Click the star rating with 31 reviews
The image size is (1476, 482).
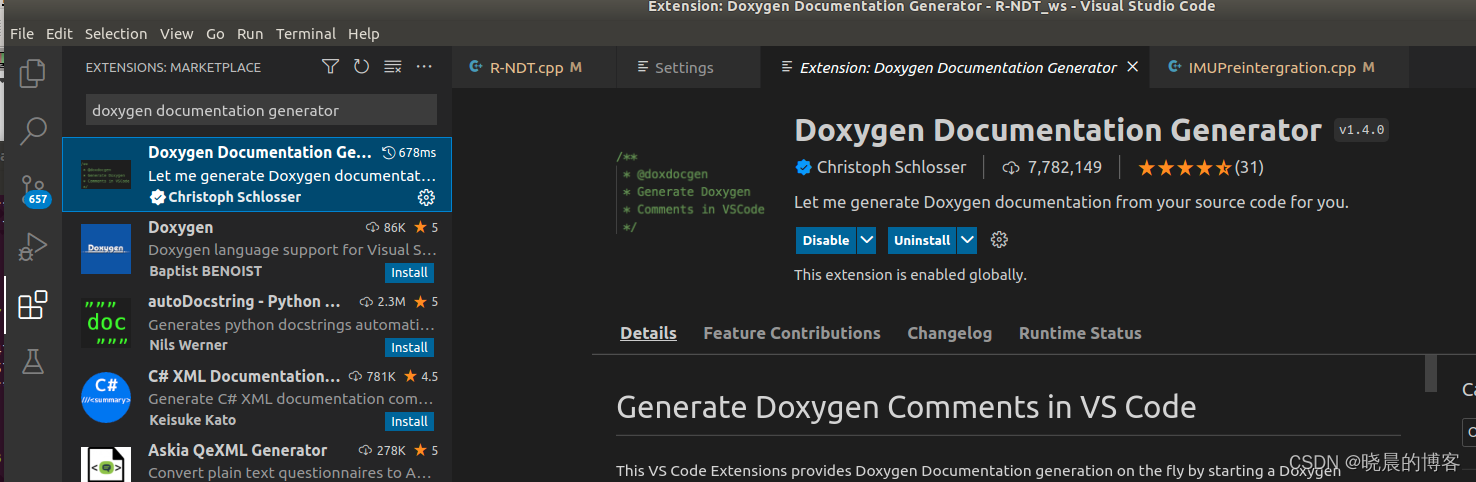click(x=1200, y=167)
